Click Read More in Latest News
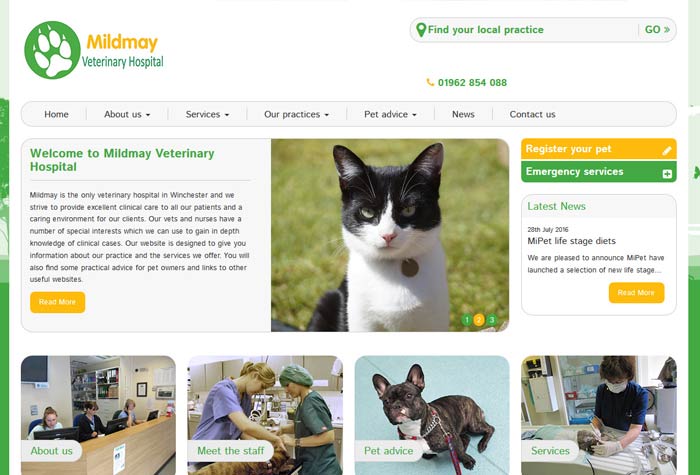The height and width of the screenshot is (475, 700). tap(636, 293)
